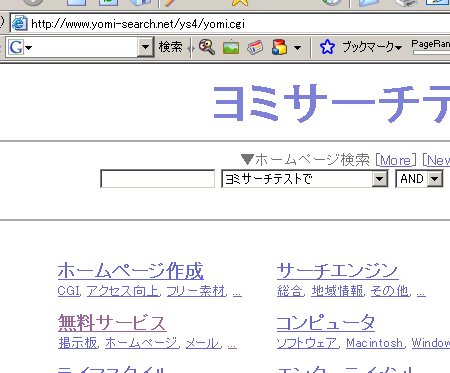Open the ホームページ subcategory under 無料サービス
This screenshot has width=450, height=373.
[x=142, y=343]
